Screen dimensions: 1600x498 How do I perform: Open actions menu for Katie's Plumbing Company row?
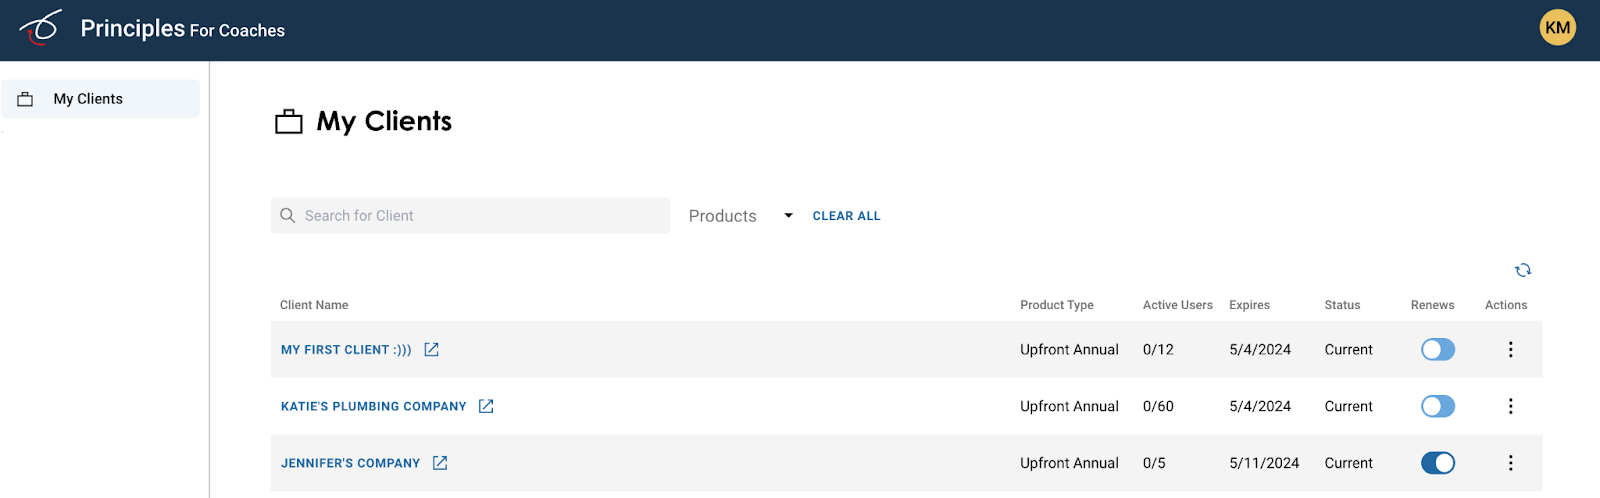[x=1510, y=406]
